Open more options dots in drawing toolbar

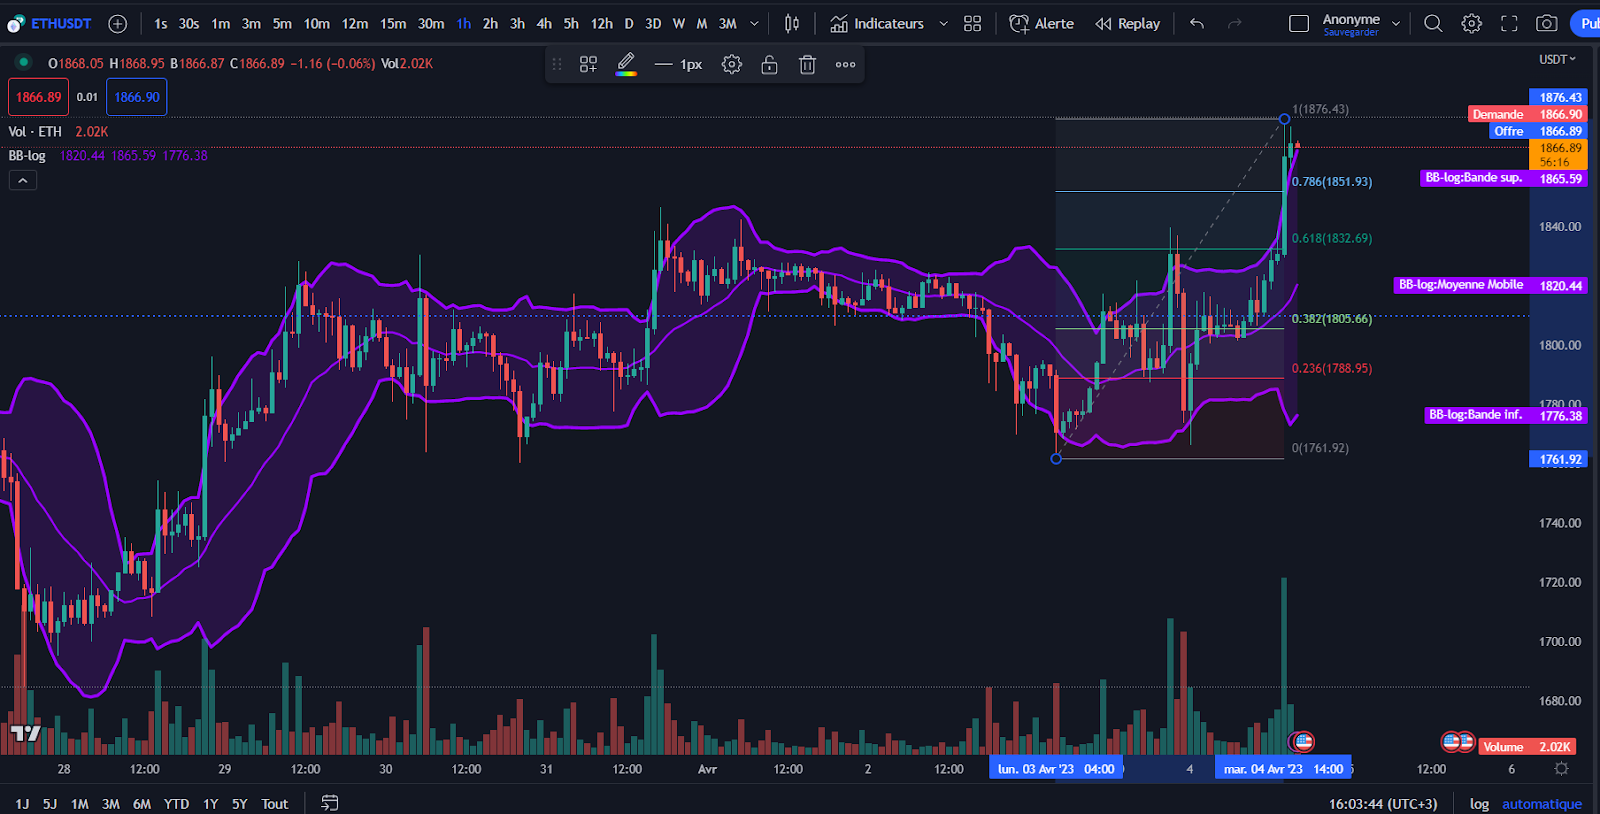click(845, 64)
